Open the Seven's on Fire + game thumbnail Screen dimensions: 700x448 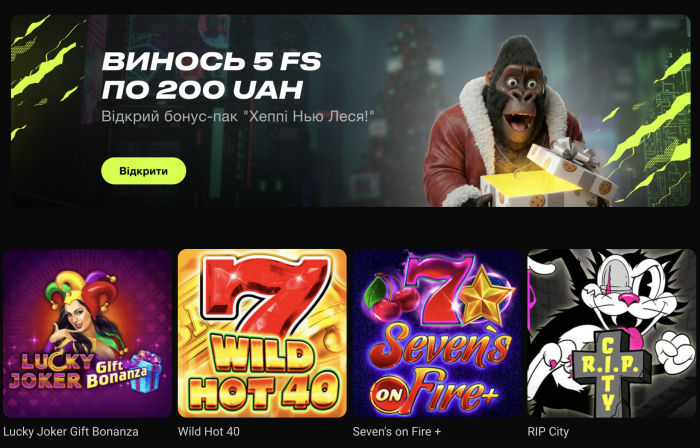(437, 333)
